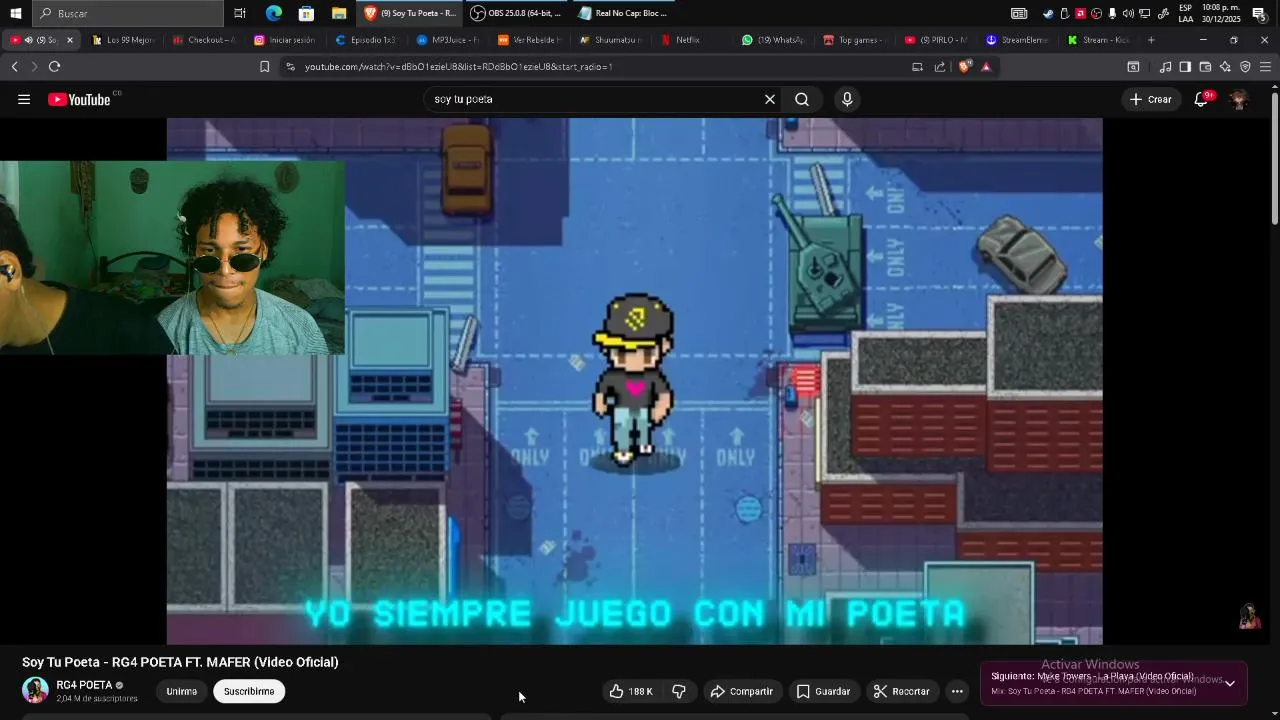Click the share page icon in address bar
The height and width of the screenshot is (720, 1280).
point(939,67)
